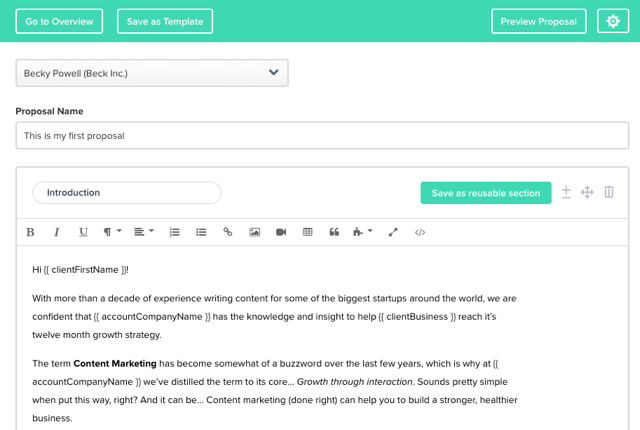Open the text alignment dropdown
The width and height of the screenshot is (640, 430).
tap(144, 232)
